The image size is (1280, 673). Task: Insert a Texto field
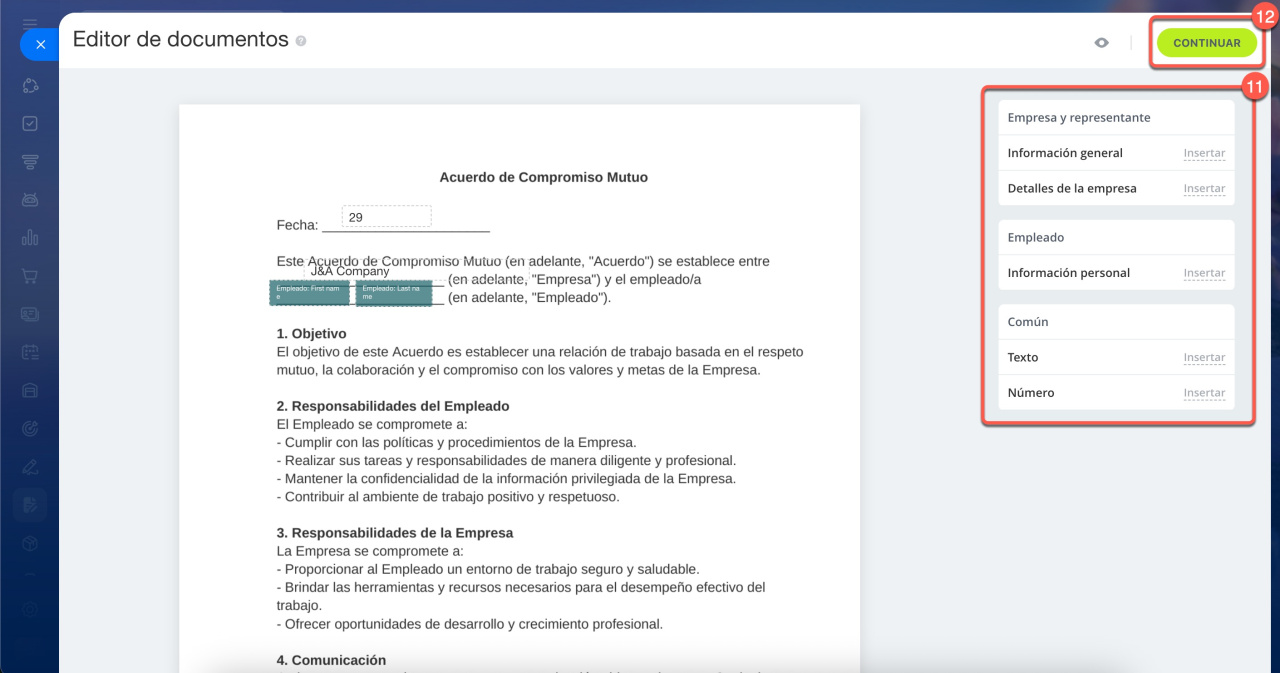1204,357
